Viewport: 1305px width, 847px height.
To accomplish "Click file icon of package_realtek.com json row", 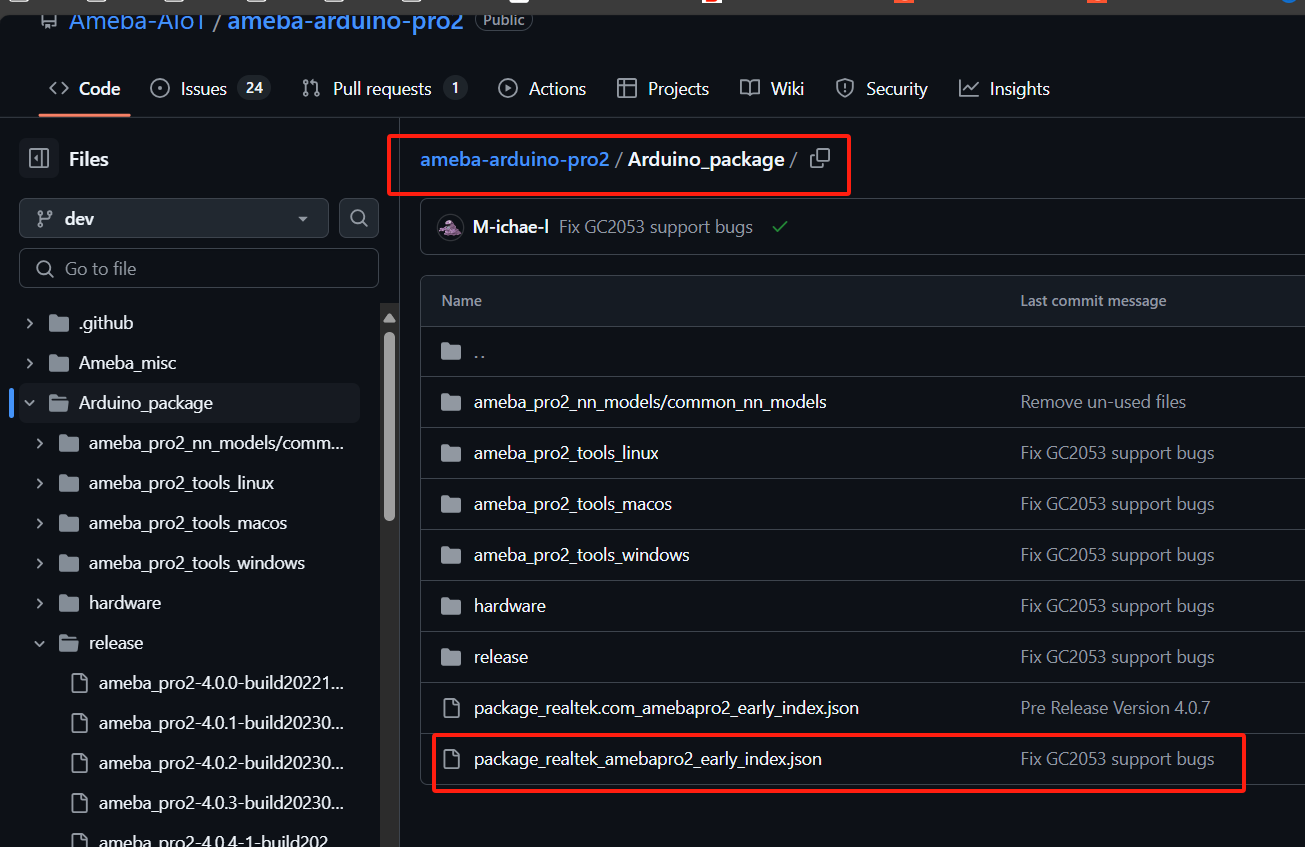I will click(451, 708).
